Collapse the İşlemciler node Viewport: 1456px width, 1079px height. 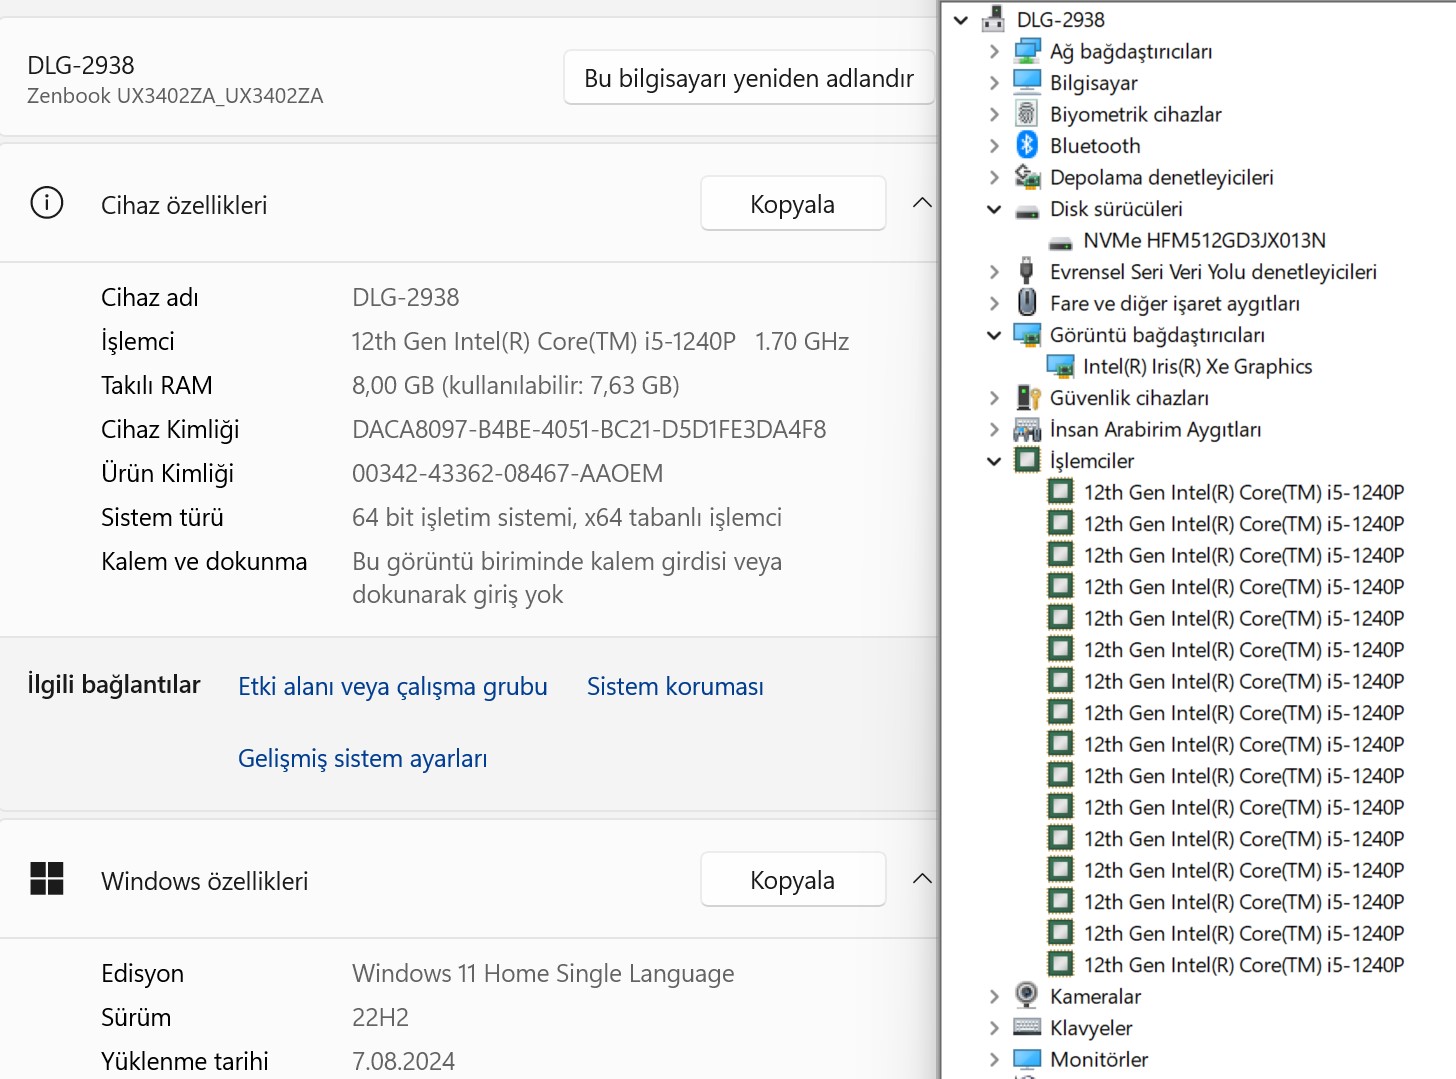click(x=994, y=461)
